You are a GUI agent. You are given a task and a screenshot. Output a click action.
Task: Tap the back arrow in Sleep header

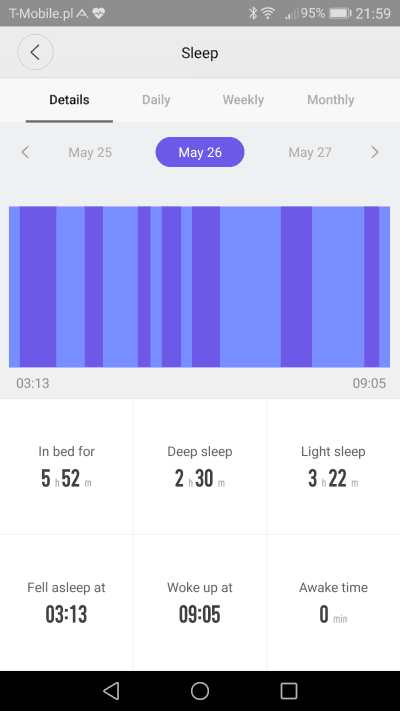[35, 52]
